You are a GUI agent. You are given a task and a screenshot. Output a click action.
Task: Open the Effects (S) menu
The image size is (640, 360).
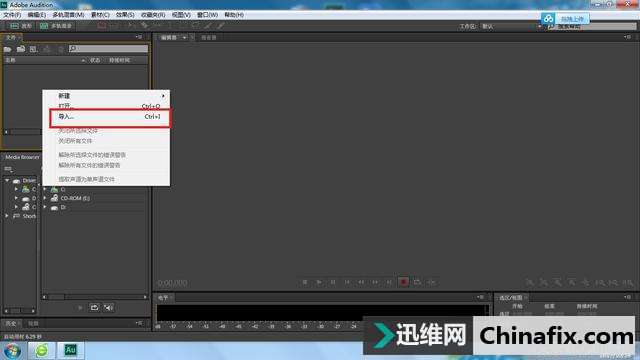point(125,15)
